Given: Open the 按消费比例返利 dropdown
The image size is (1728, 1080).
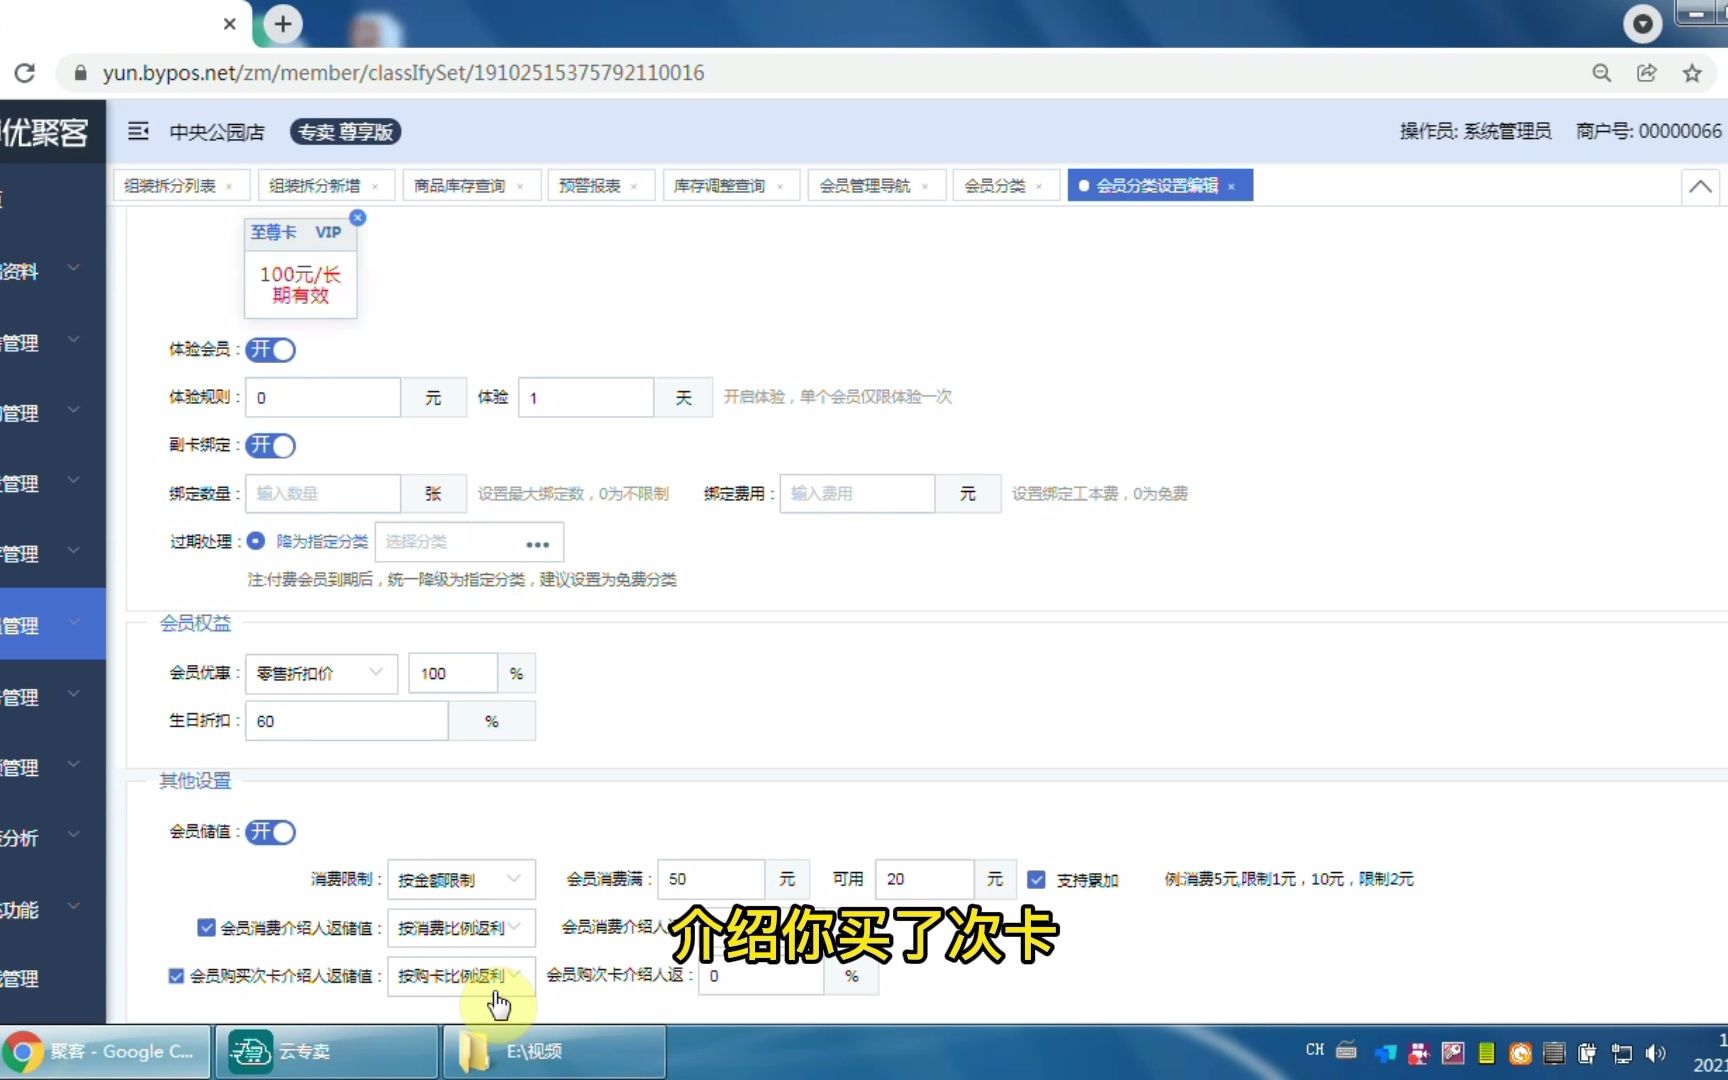Looking at the screenshot, I should click(461, 928).
